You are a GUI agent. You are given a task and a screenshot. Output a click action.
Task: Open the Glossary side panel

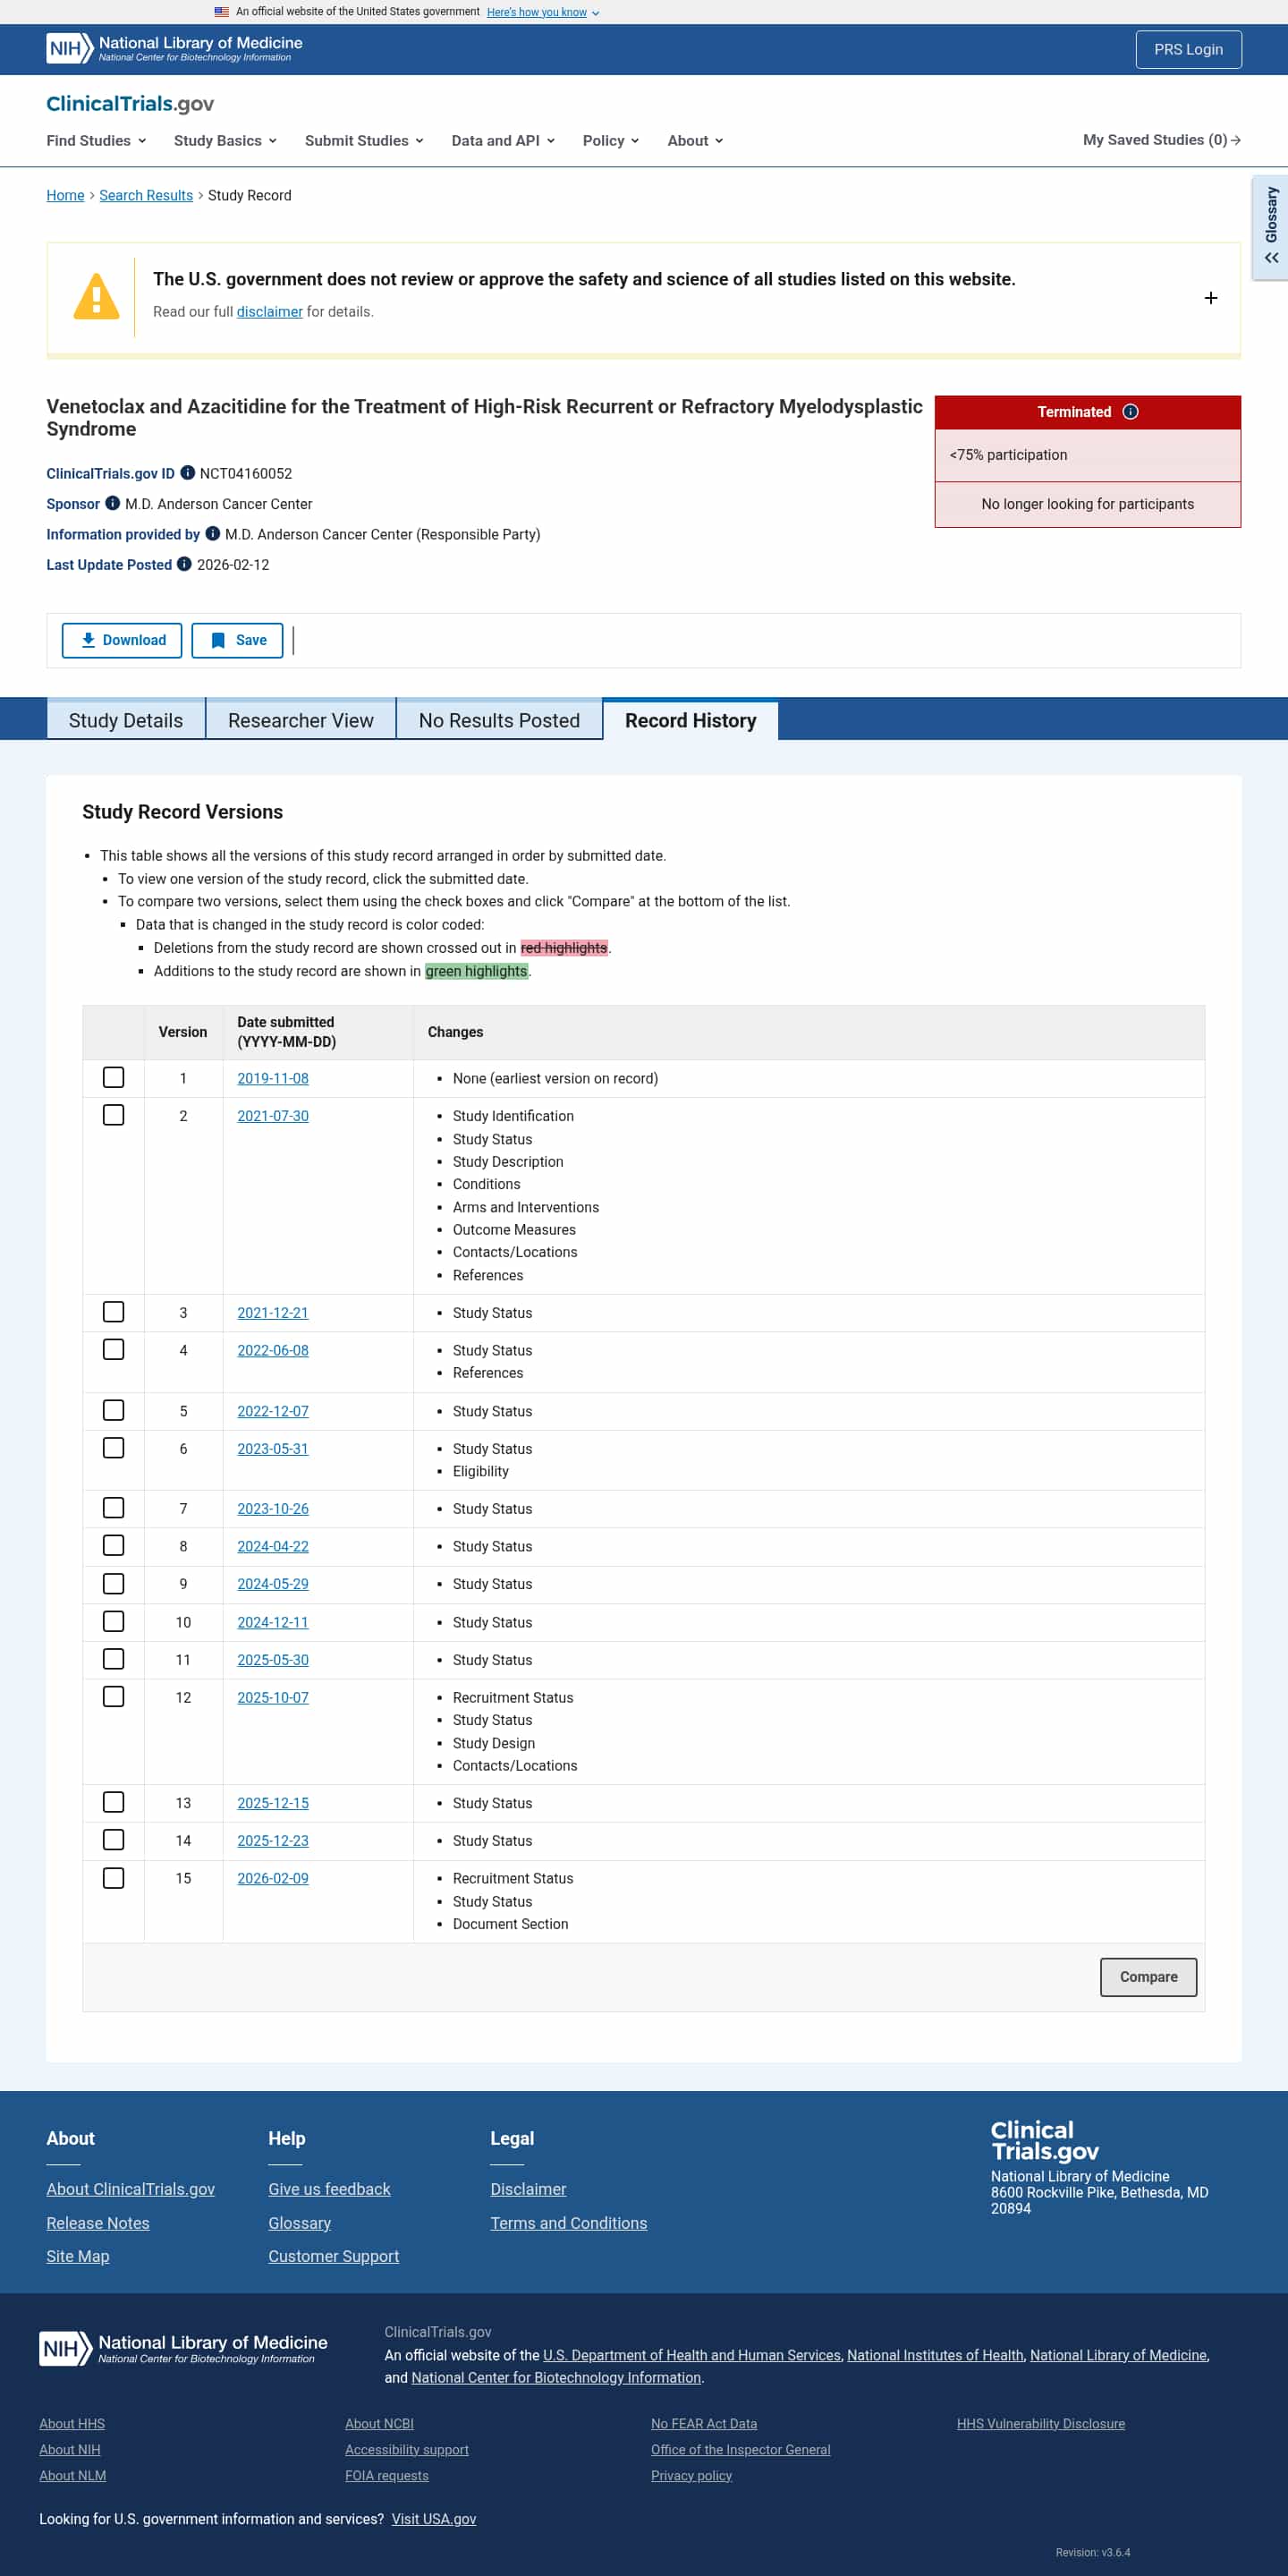click(1271, 228)
